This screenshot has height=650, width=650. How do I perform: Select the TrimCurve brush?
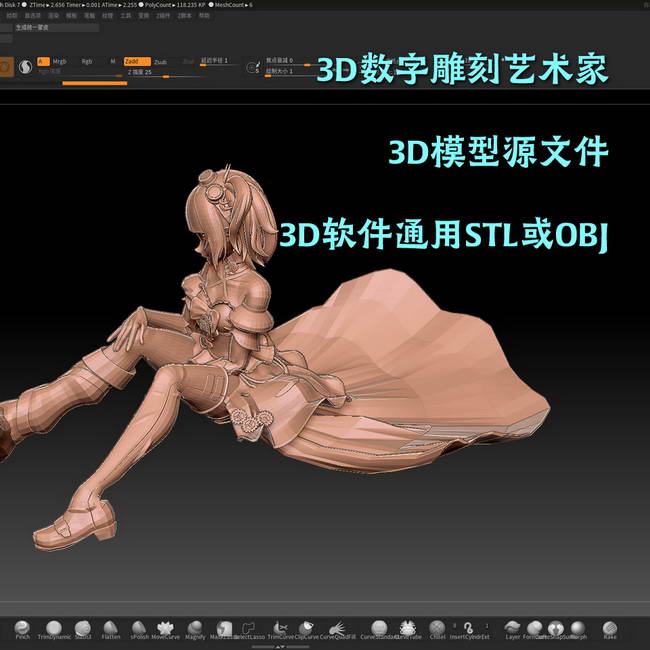pos(281,629)
